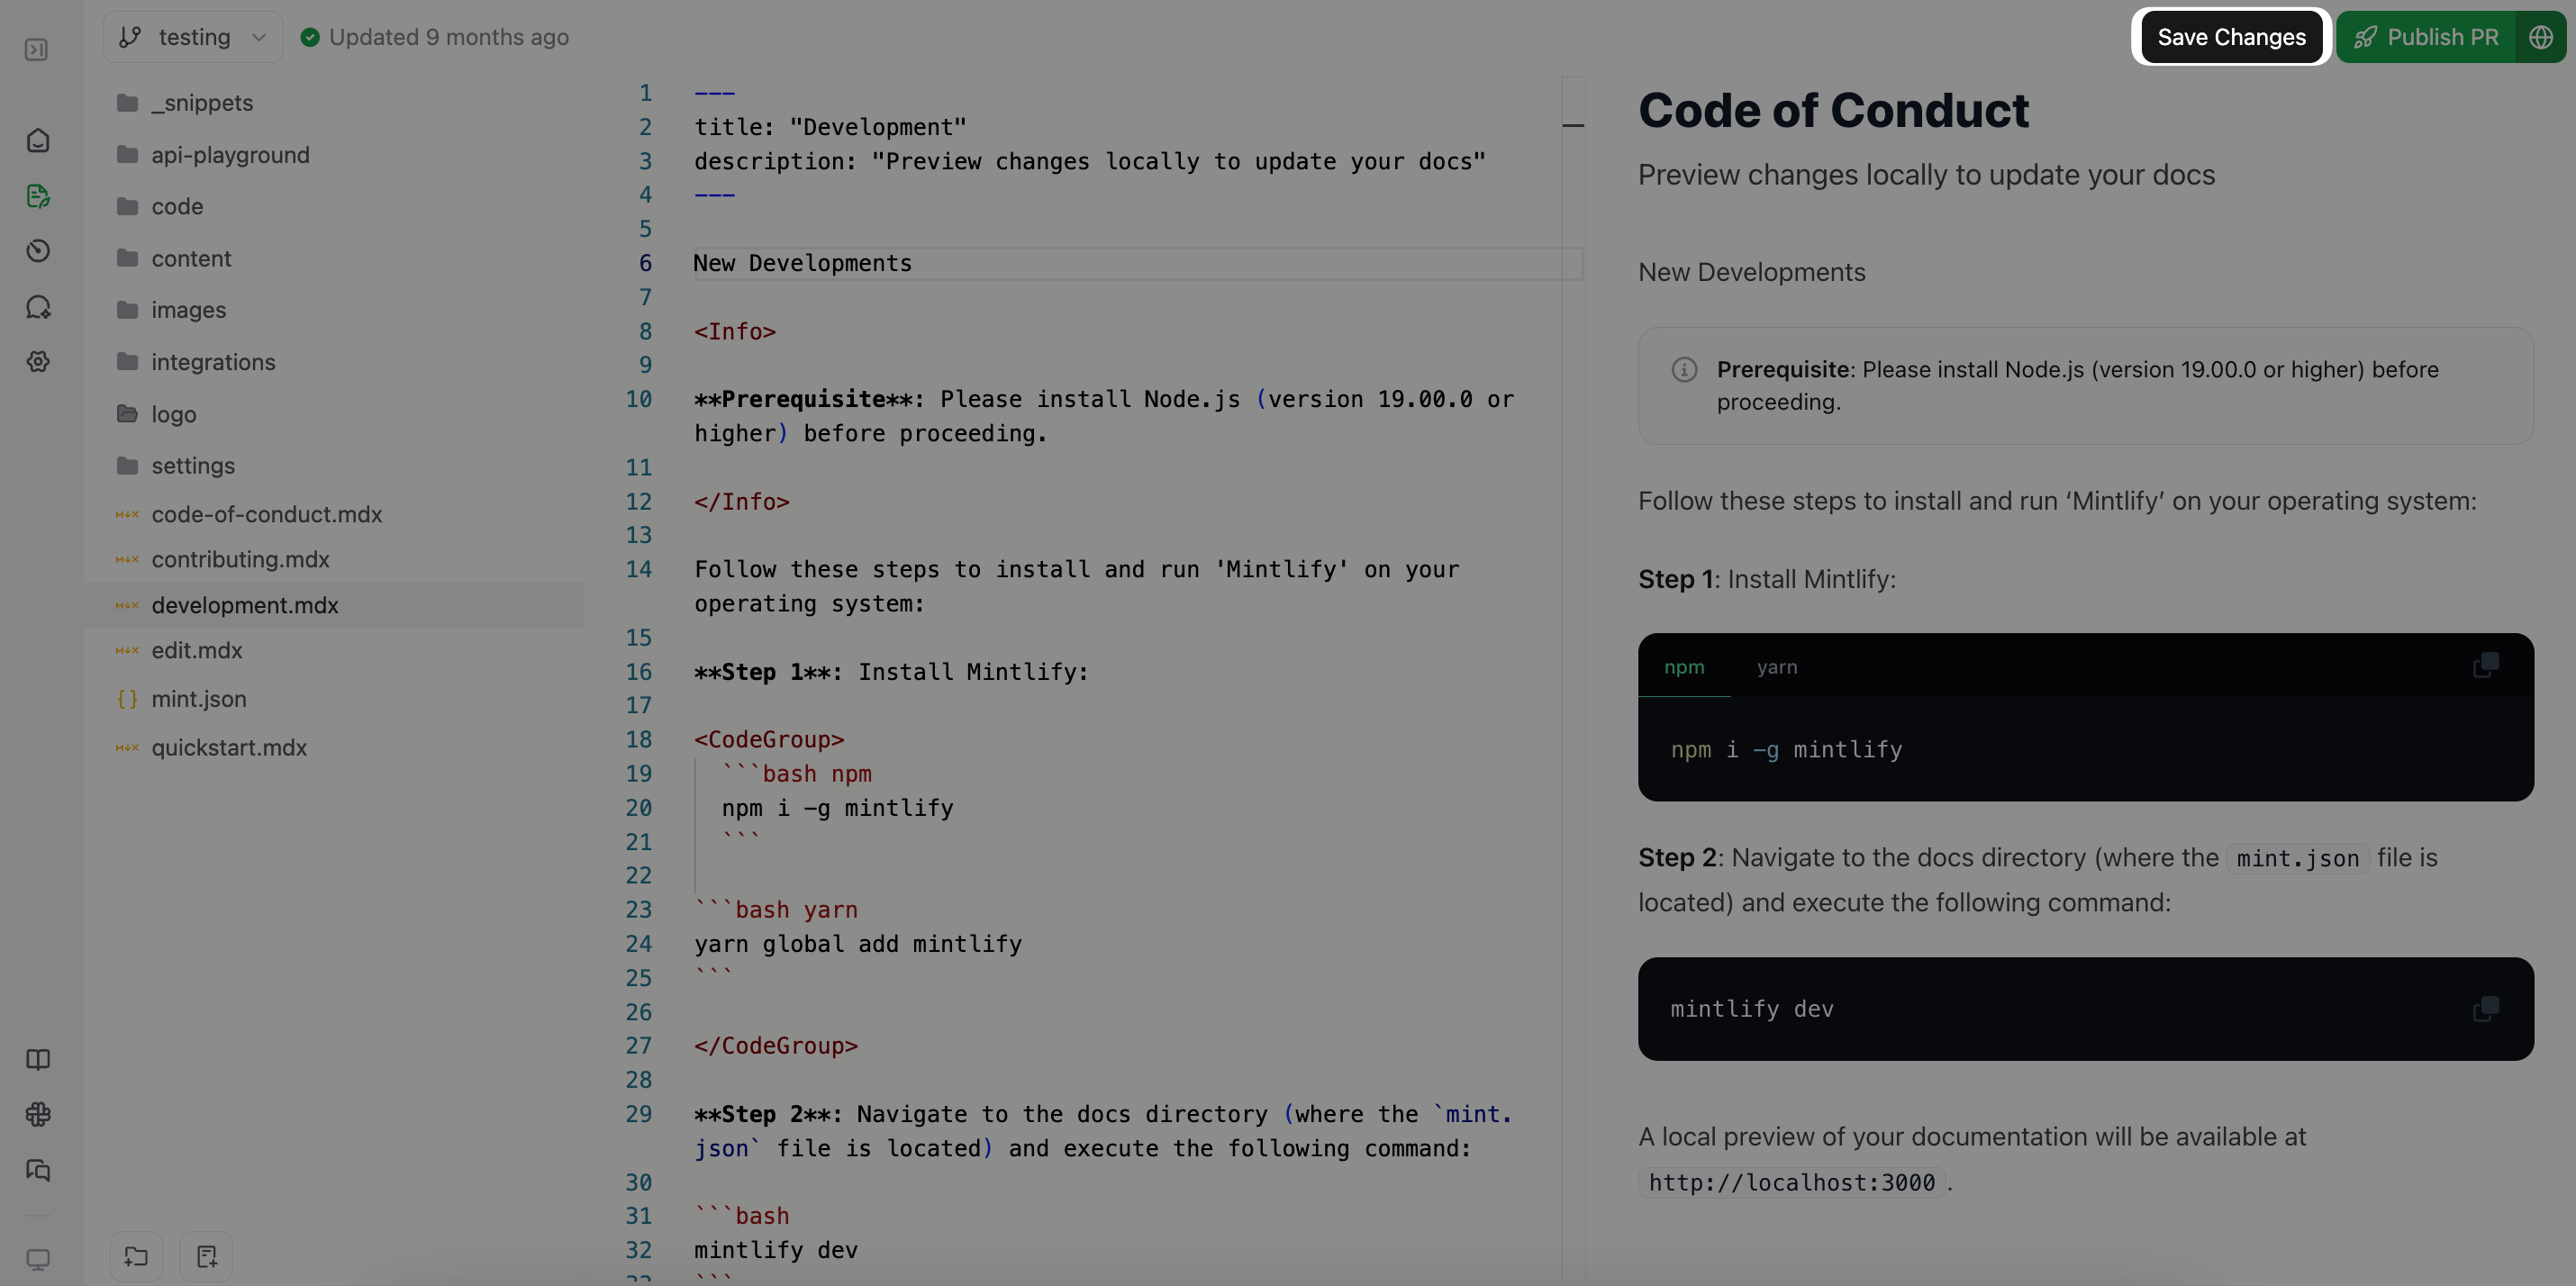Viewport: 2576px width, 1286px height.
Task: Open settings gear icon in sidebar
Action: [38, 362]
